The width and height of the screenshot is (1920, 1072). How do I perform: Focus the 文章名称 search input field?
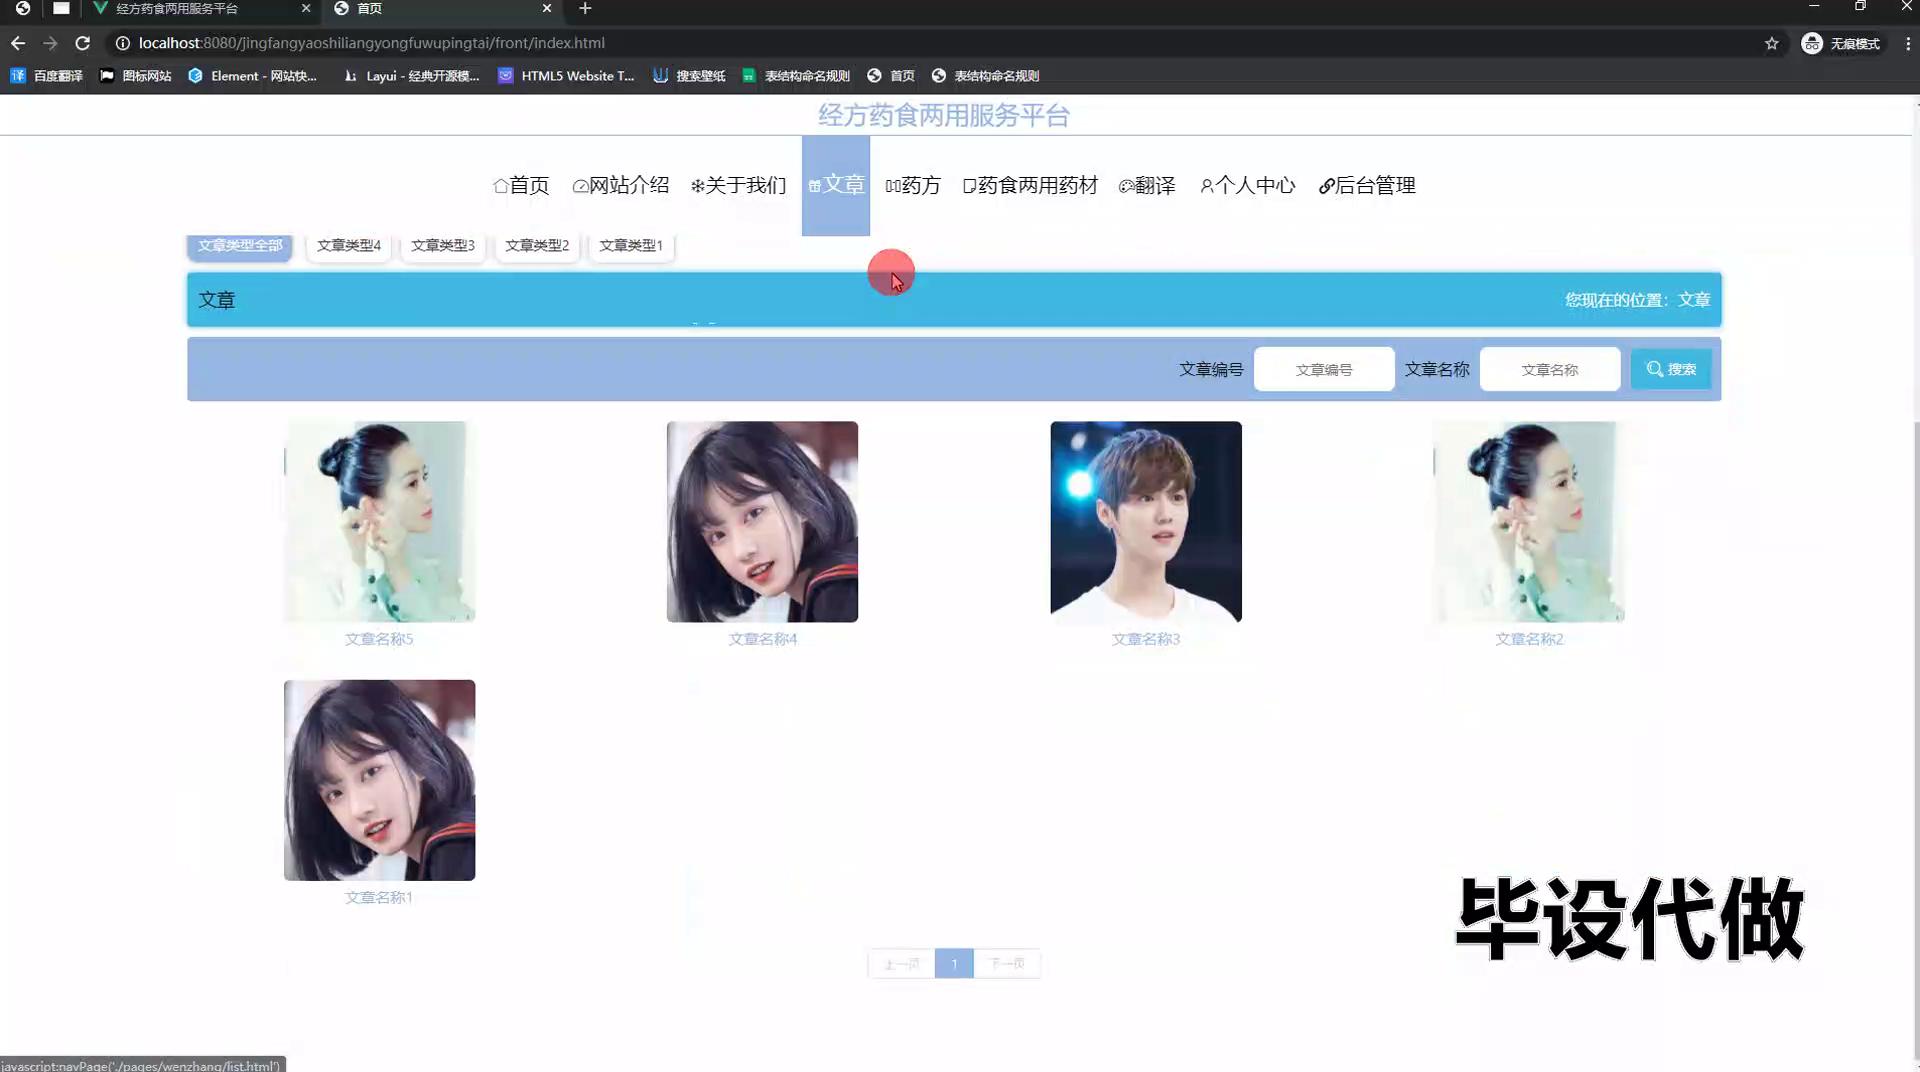coord(1549,369)
